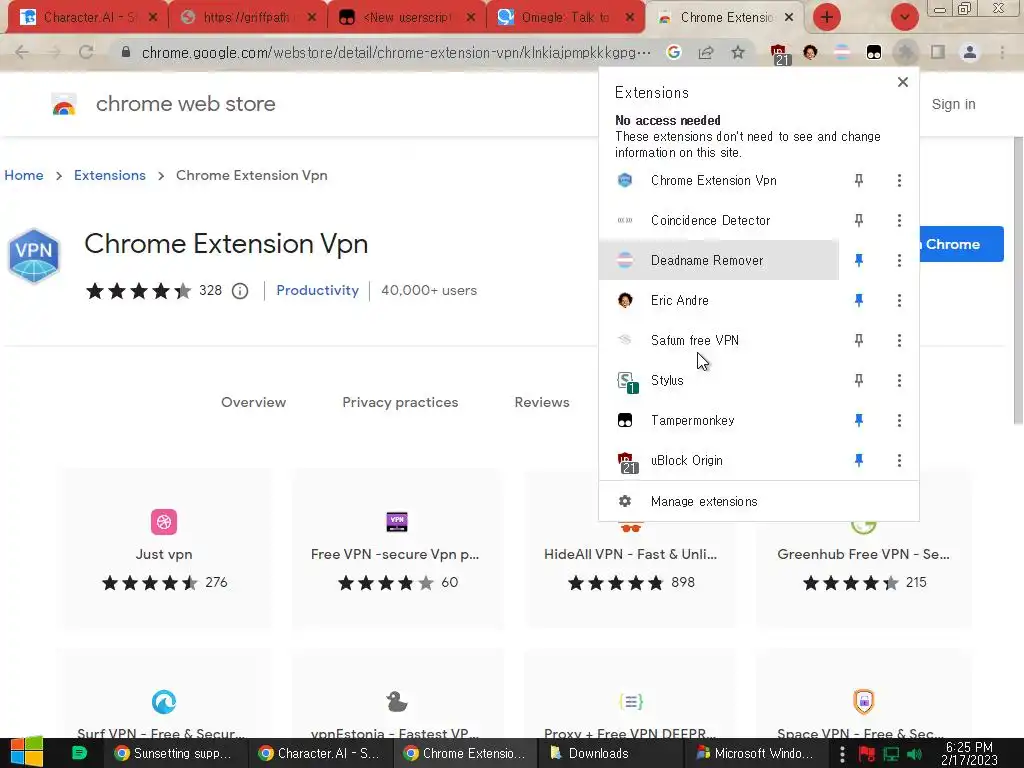Viewport: 1024px width, 768px height.
Task: Open more options for Chrome Extension Vpn
Action: (899, 180)
